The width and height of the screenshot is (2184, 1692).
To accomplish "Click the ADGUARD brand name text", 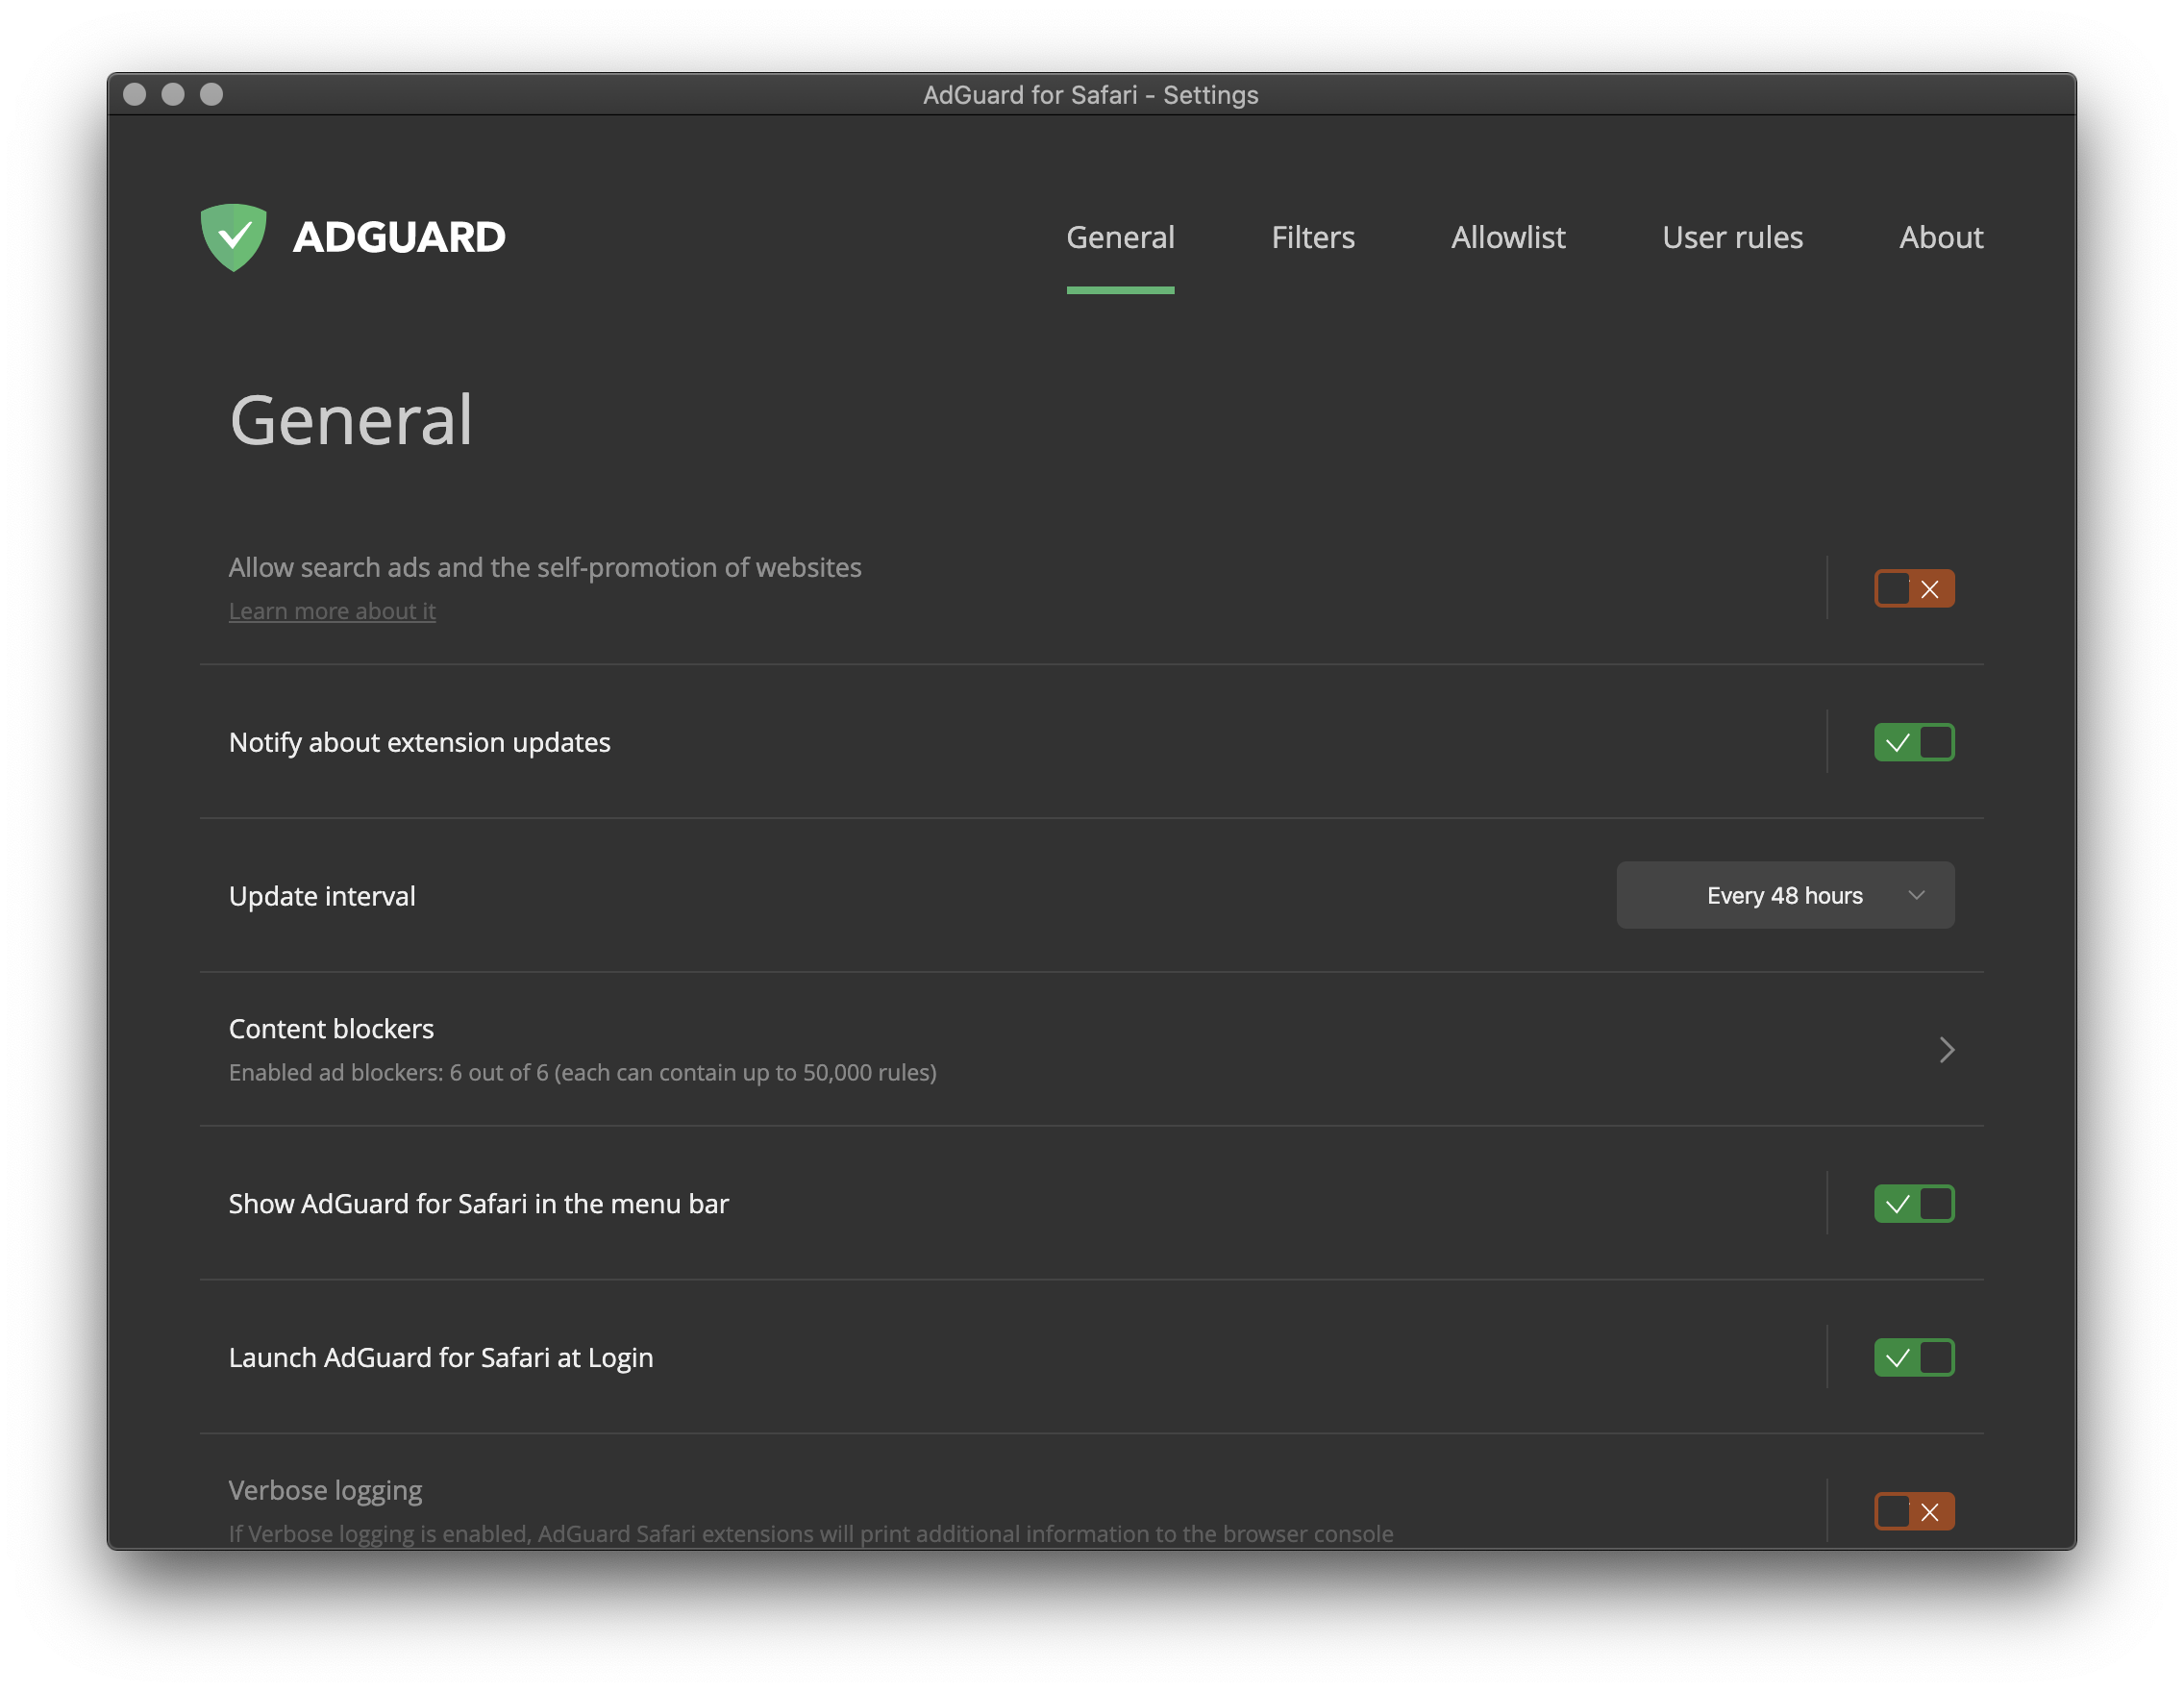I will coord(399,237).
